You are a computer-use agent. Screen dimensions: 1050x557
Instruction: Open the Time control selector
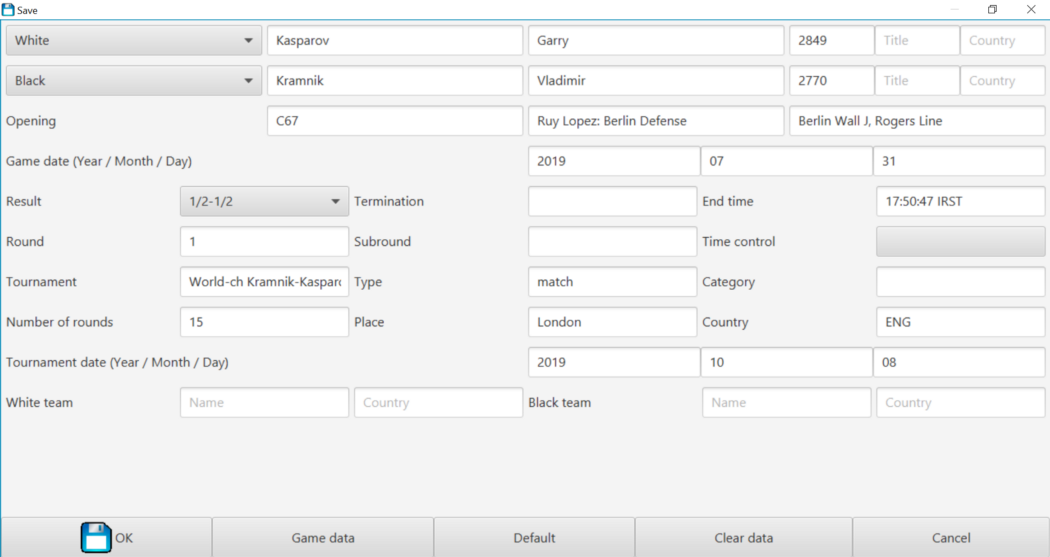tap(960, 242)
